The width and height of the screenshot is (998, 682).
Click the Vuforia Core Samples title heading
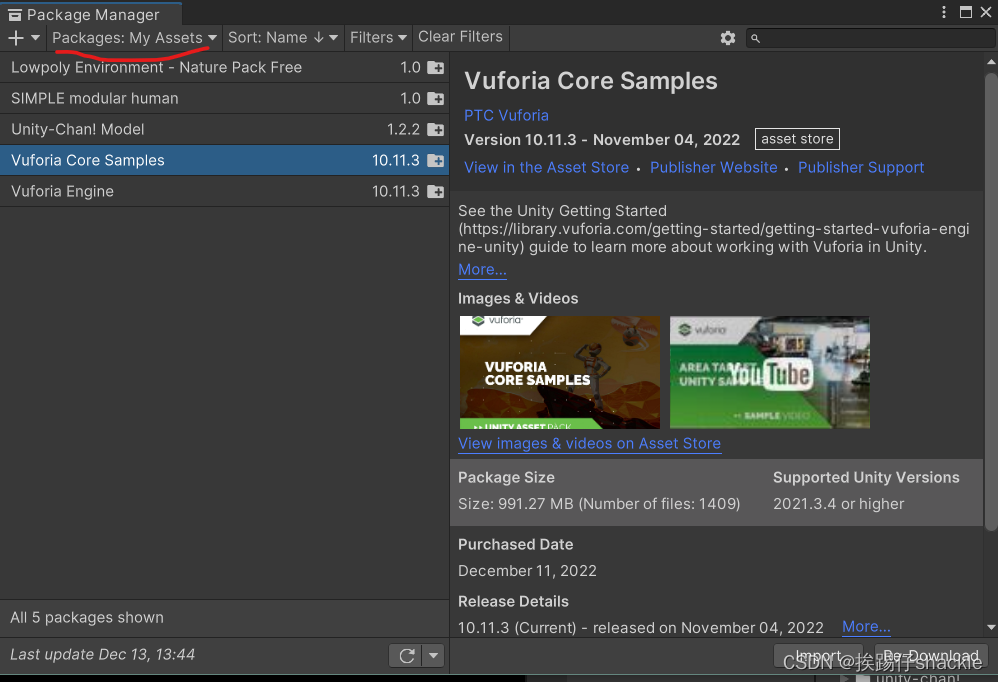pyautogui.click(x=591, y=81)
